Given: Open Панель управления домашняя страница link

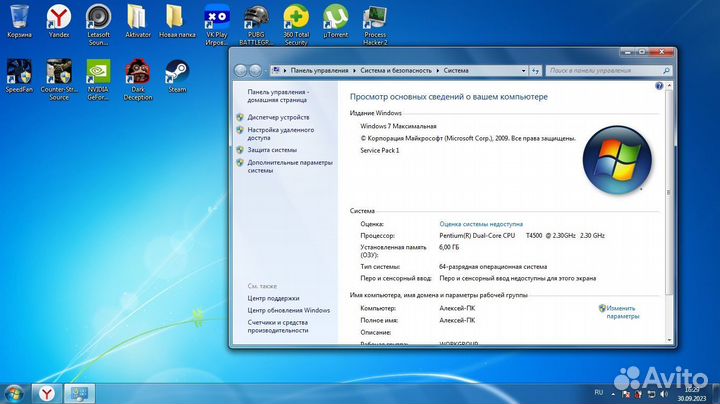Looking at the screenshot, I should pyautogui.click(x=278, y=95).
